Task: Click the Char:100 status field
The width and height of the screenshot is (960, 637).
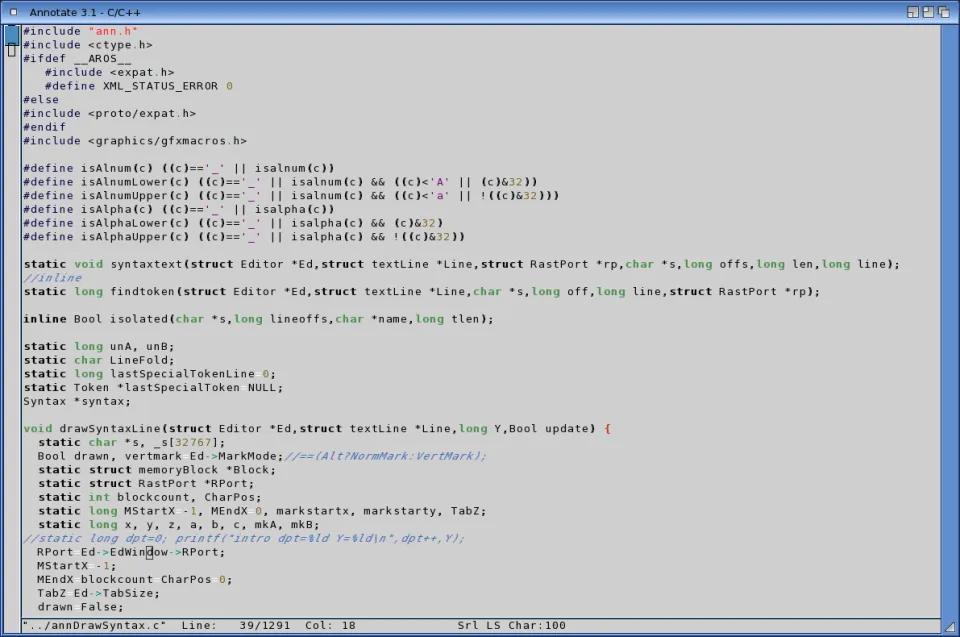Action: 540,625
